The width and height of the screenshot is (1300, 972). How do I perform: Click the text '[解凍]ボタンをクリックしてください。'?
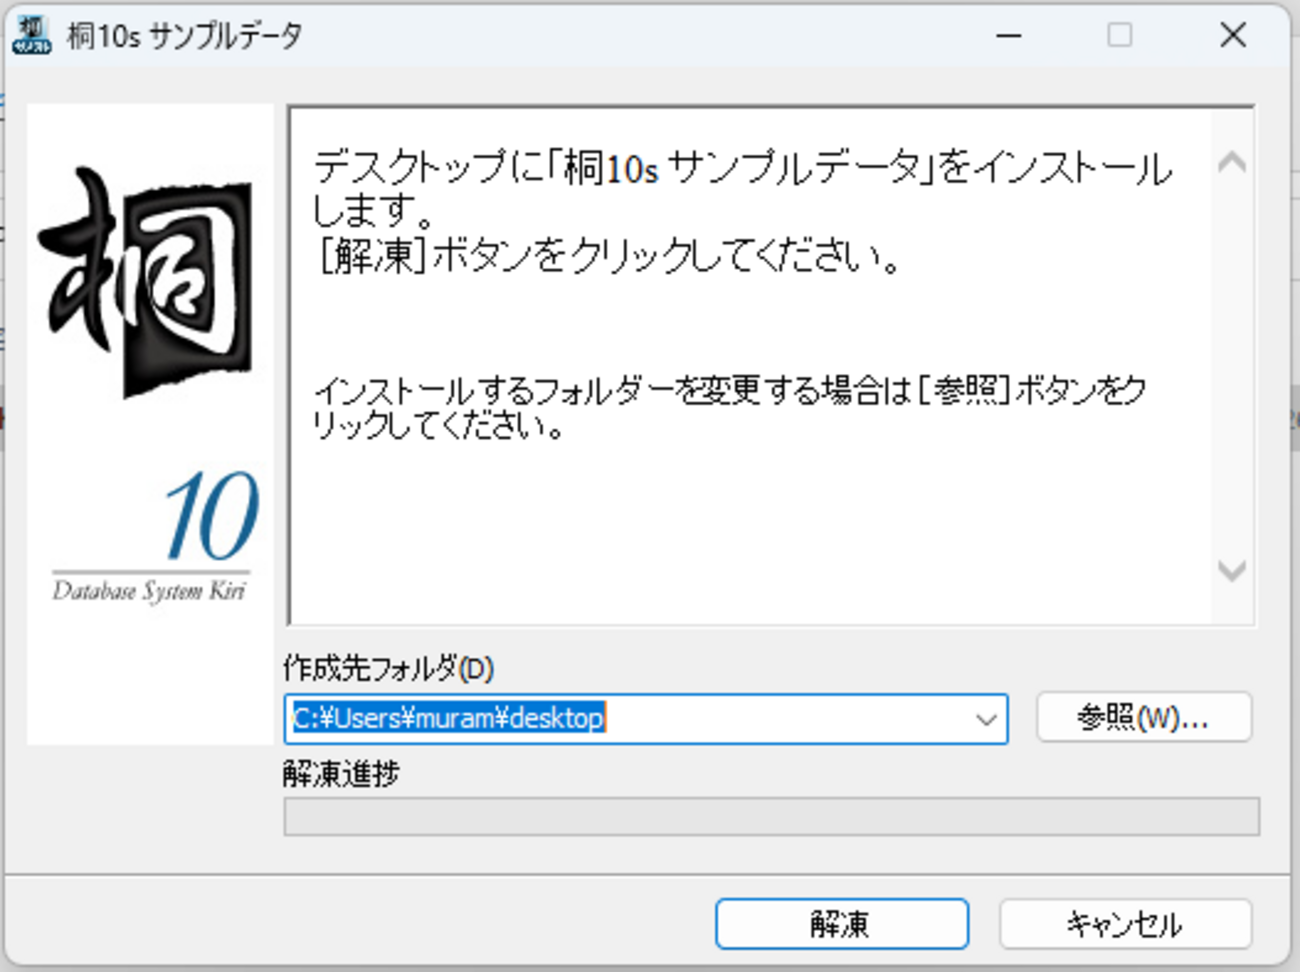tap(609, 257)
